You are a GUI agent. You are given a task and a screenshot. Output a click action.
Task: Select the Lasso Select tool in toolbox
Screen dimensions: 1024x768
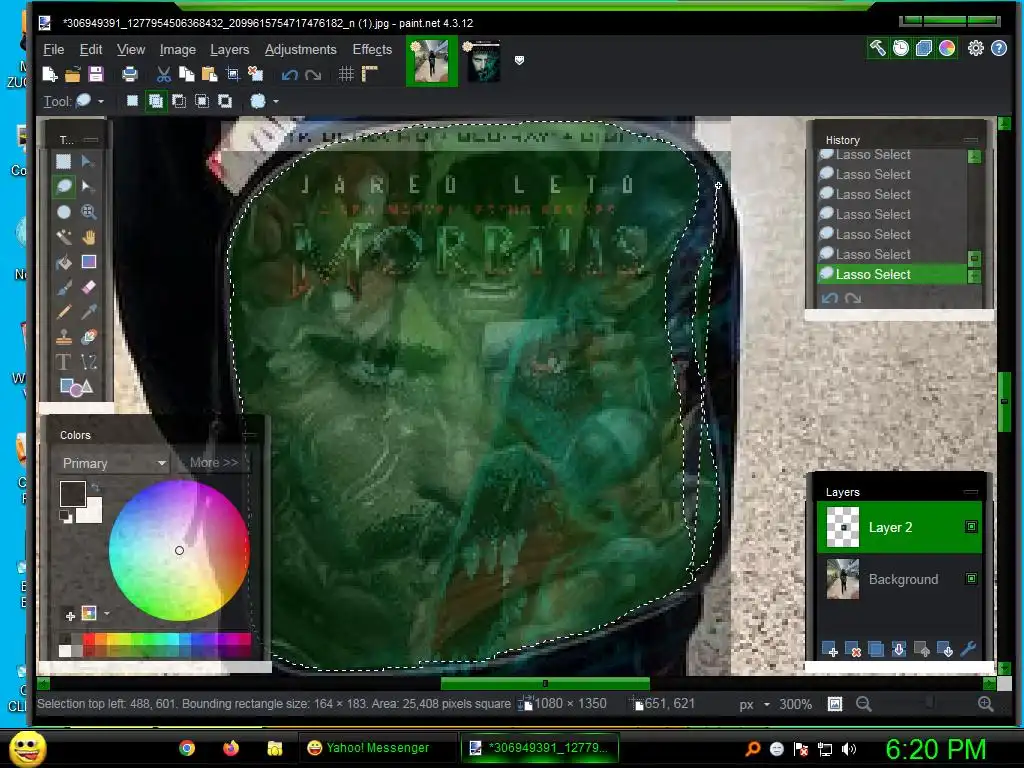click(63, 187)
